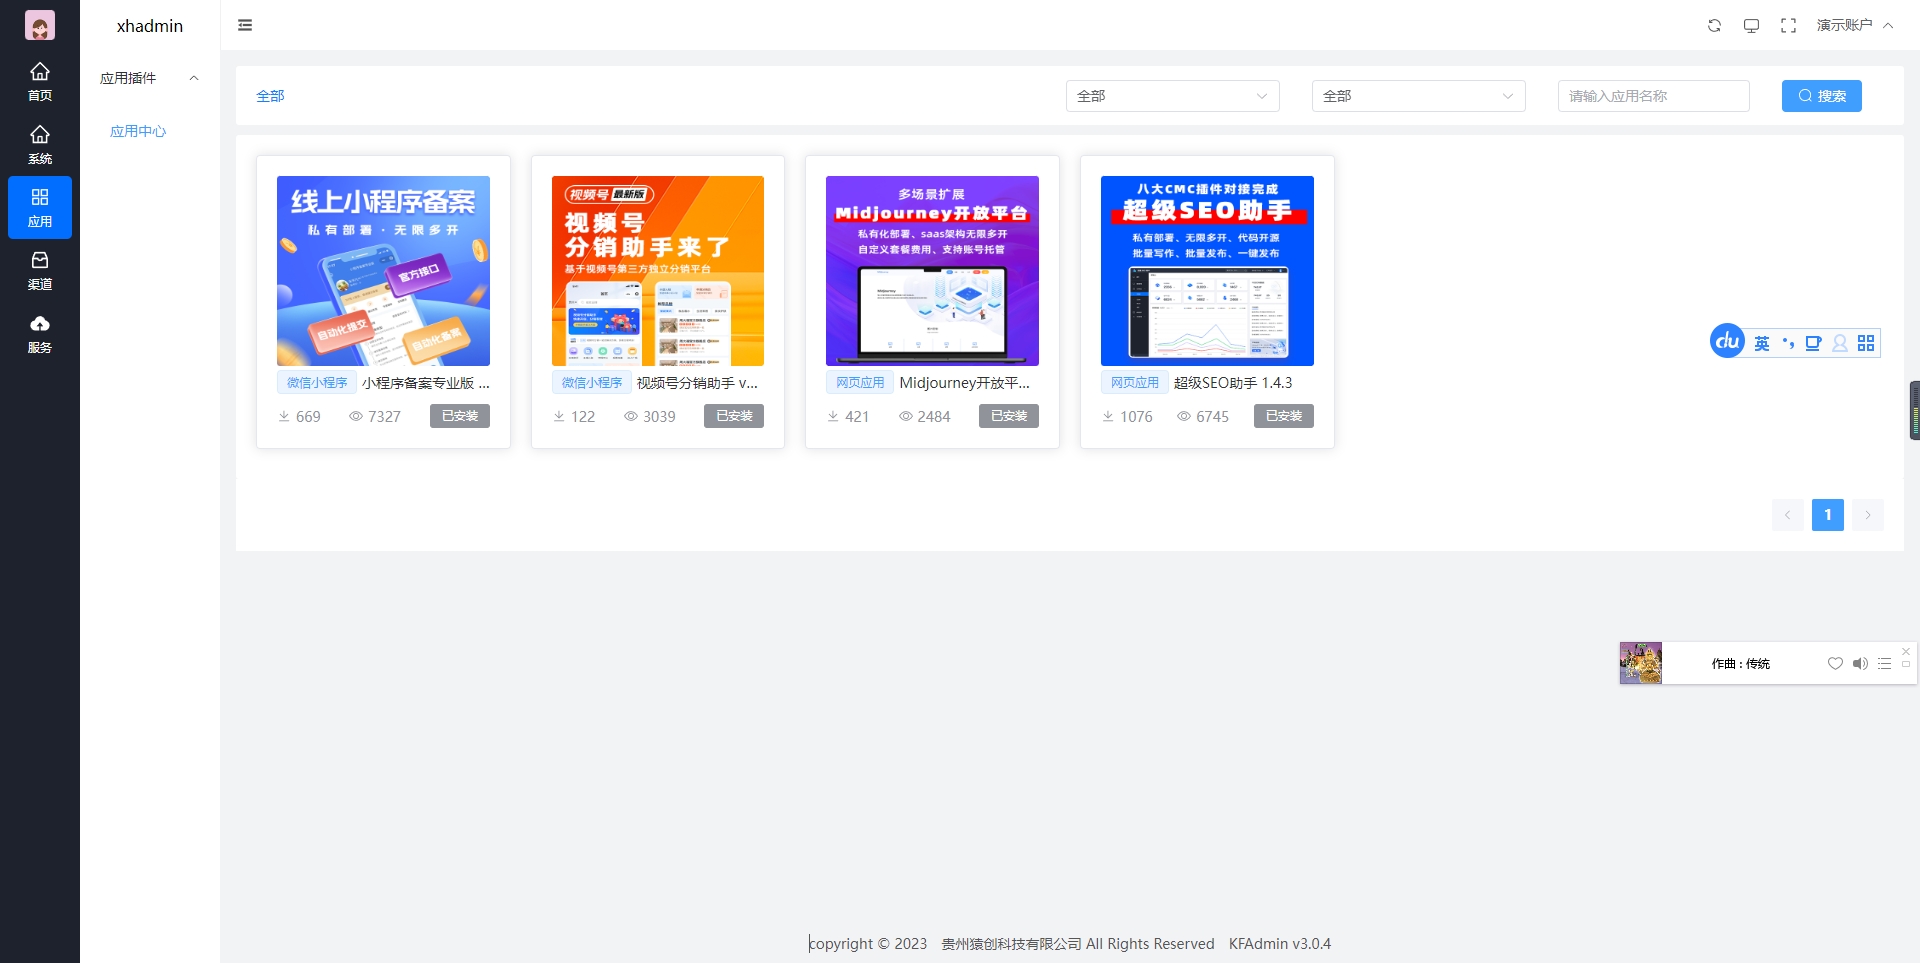
Task: Open the 演示账户 account dropdown
Action: tap(1855, 25)
